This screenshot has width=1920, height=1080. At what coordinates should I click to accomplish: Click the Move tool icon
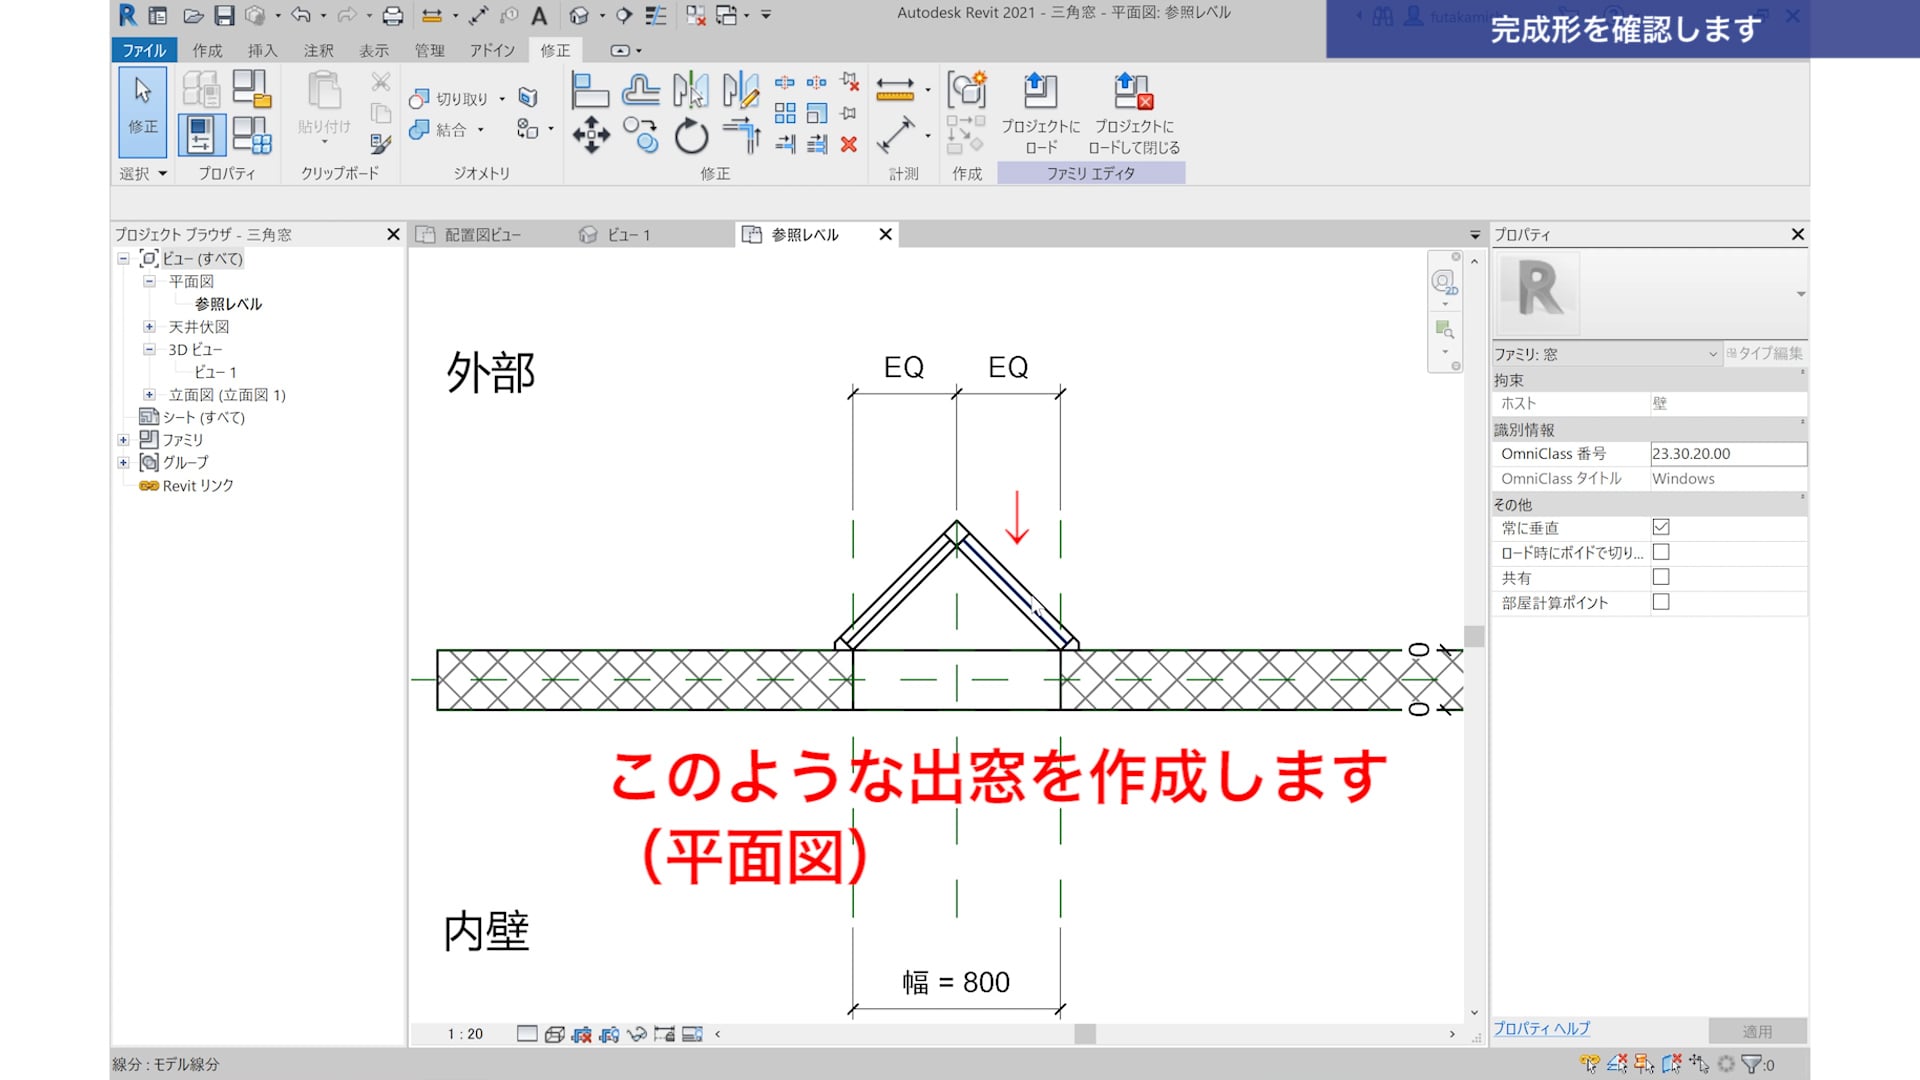point(591,135)
